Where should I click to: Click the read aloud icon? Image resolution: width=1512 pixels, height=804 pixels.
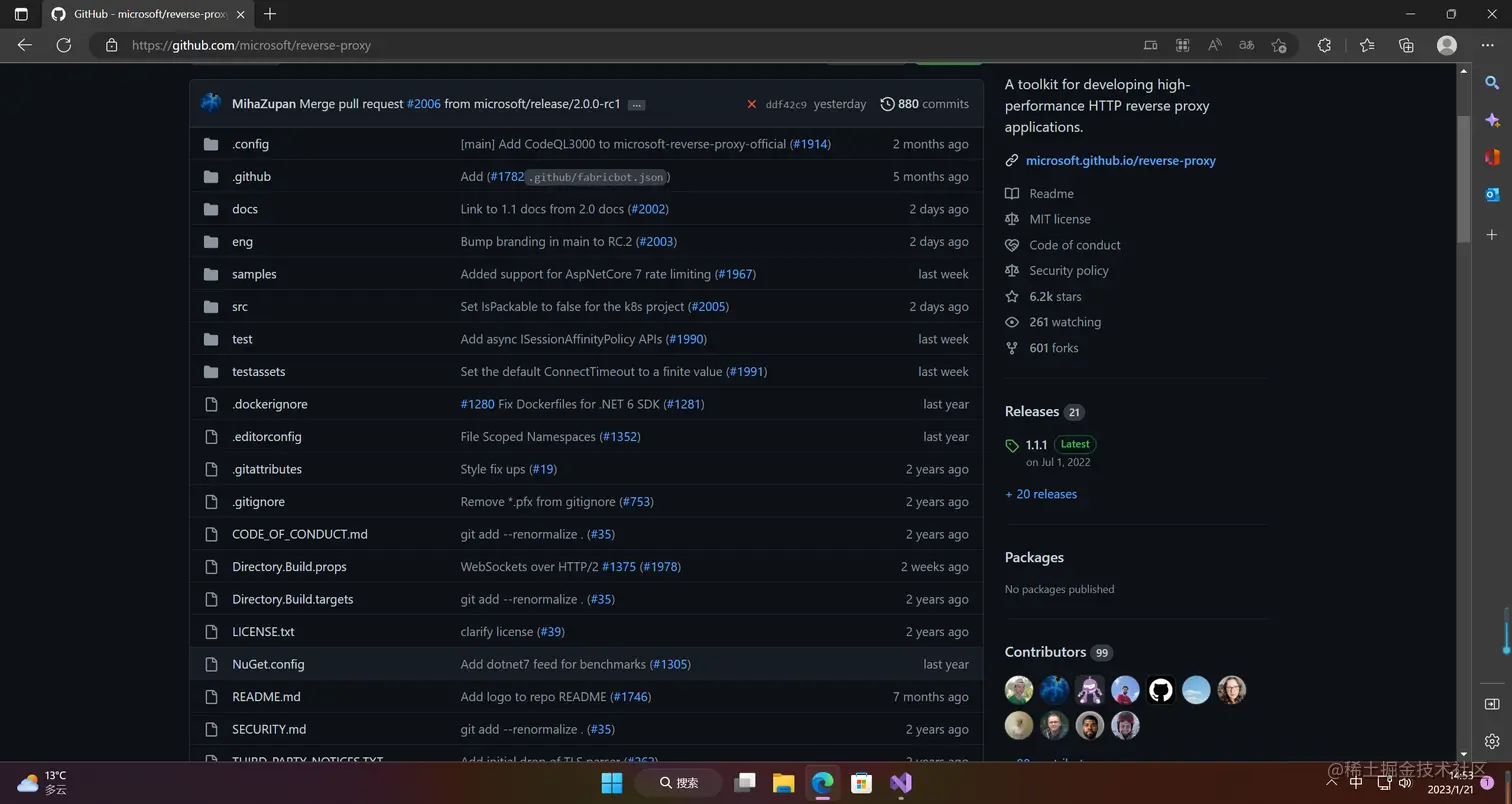pyautogui.click(x=1215, y=45)
